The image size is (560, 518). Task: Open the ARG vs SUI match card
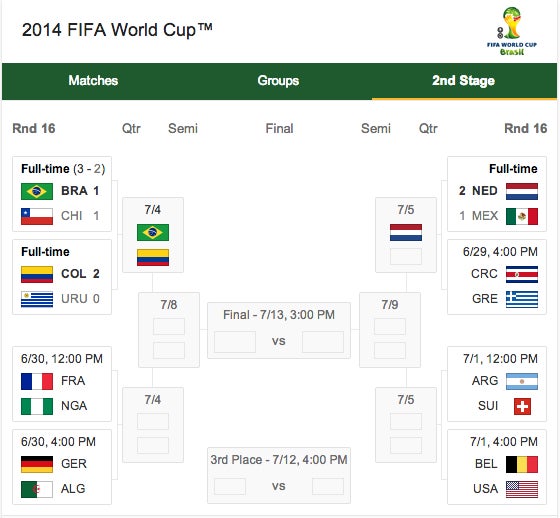pyautogui.click(x=497, y=384)
